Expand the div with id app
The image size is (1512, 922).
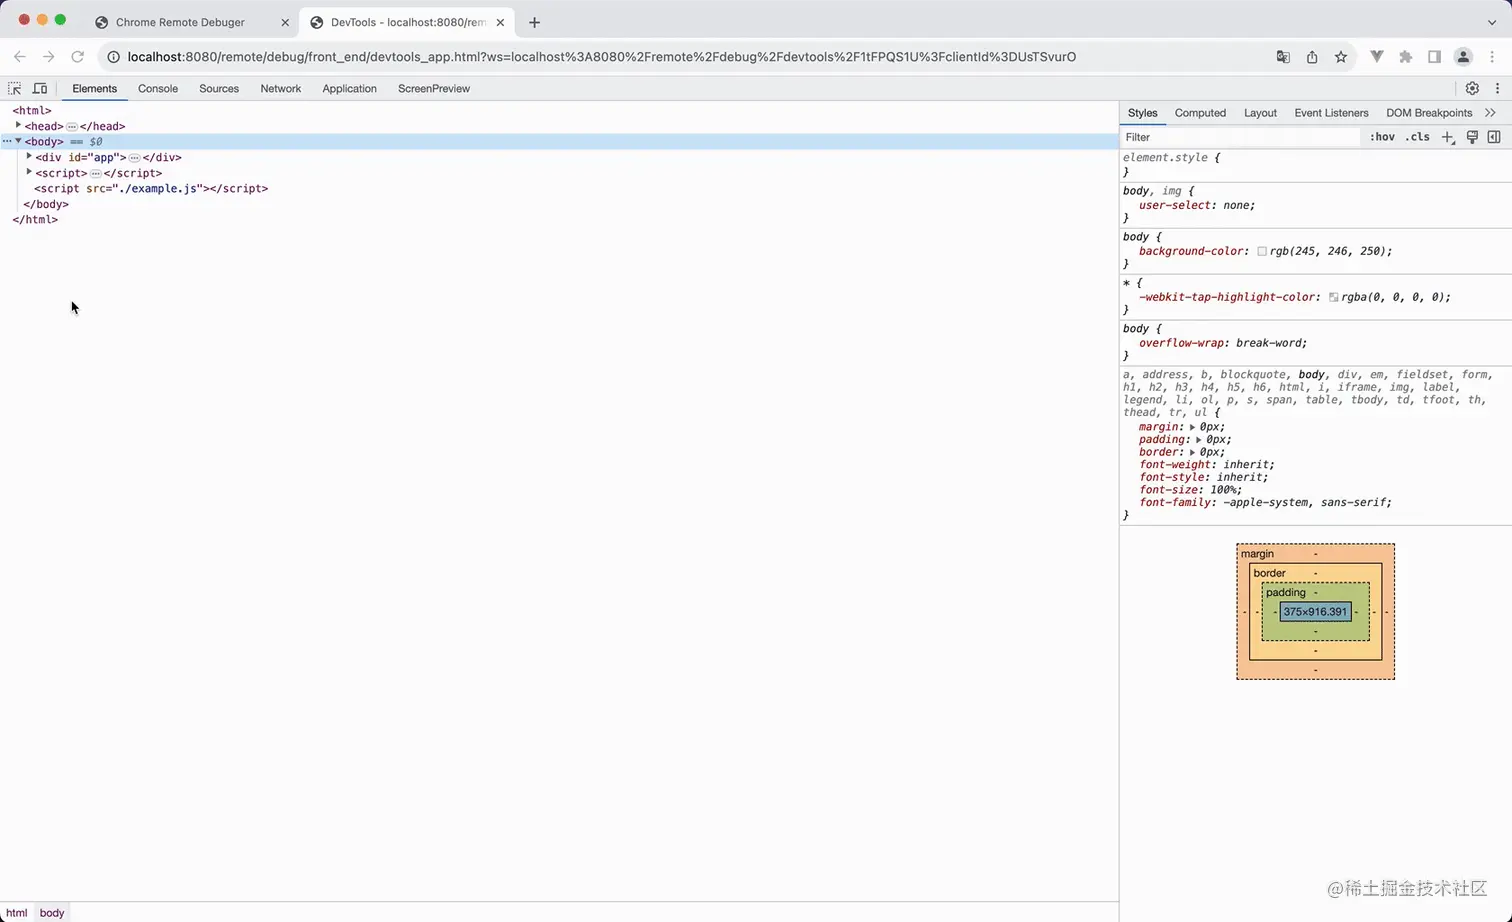point(28,157)
